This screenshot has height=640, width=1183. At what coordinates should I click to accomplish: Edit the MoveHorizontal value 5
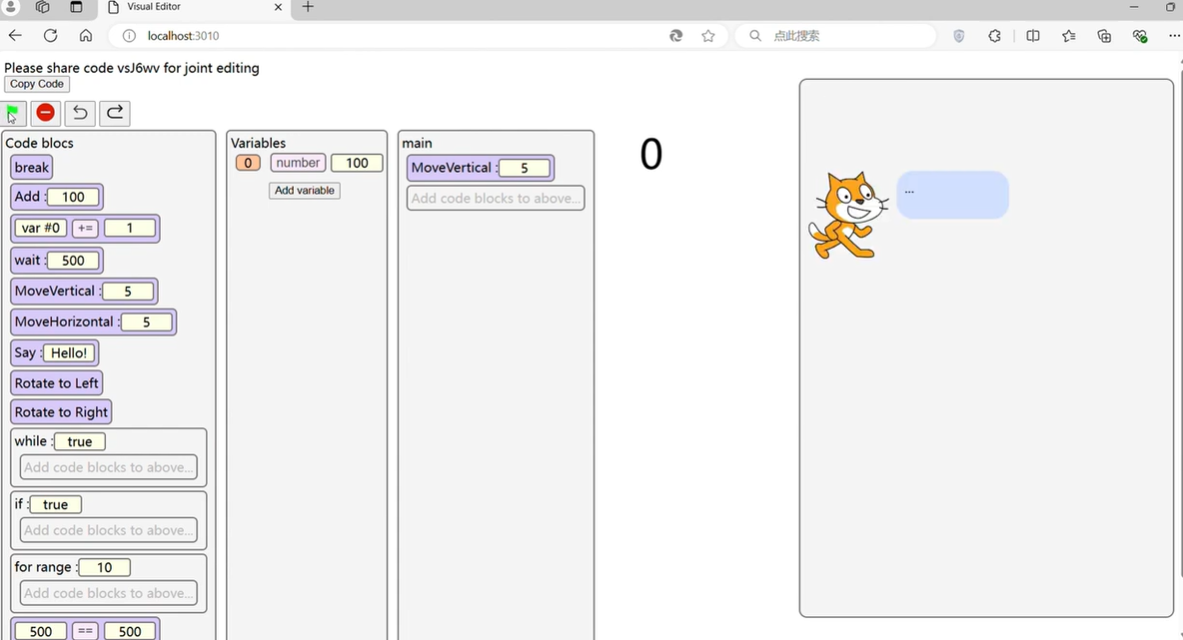146,322
